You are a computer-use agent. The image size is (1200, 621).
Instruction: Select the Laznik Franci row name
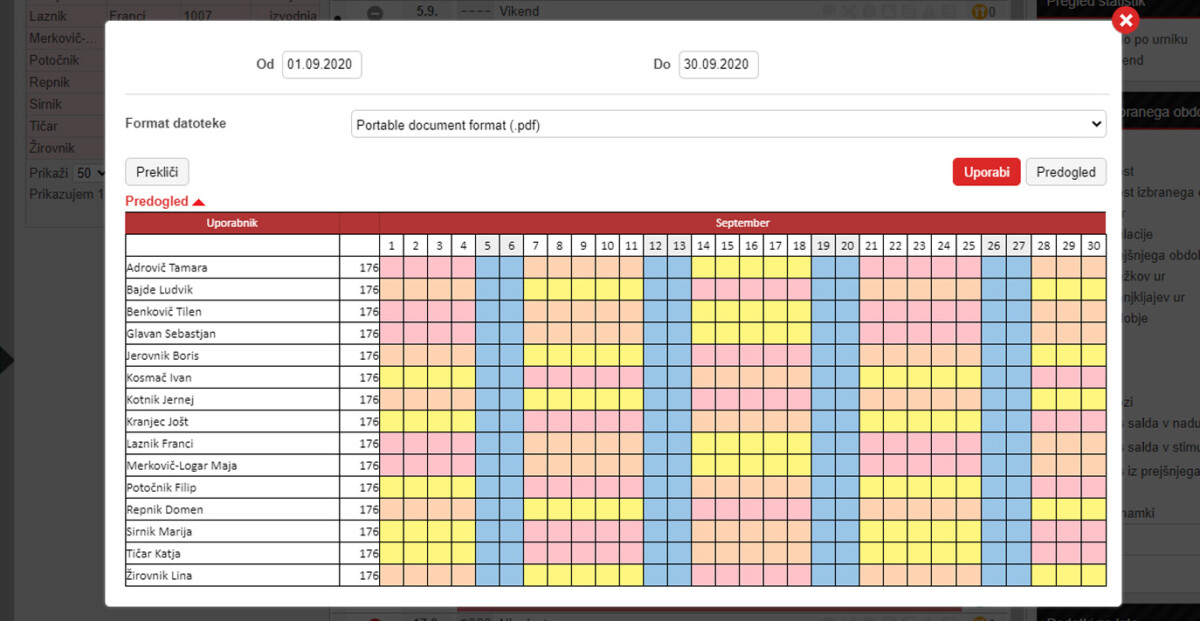(160, 444)
